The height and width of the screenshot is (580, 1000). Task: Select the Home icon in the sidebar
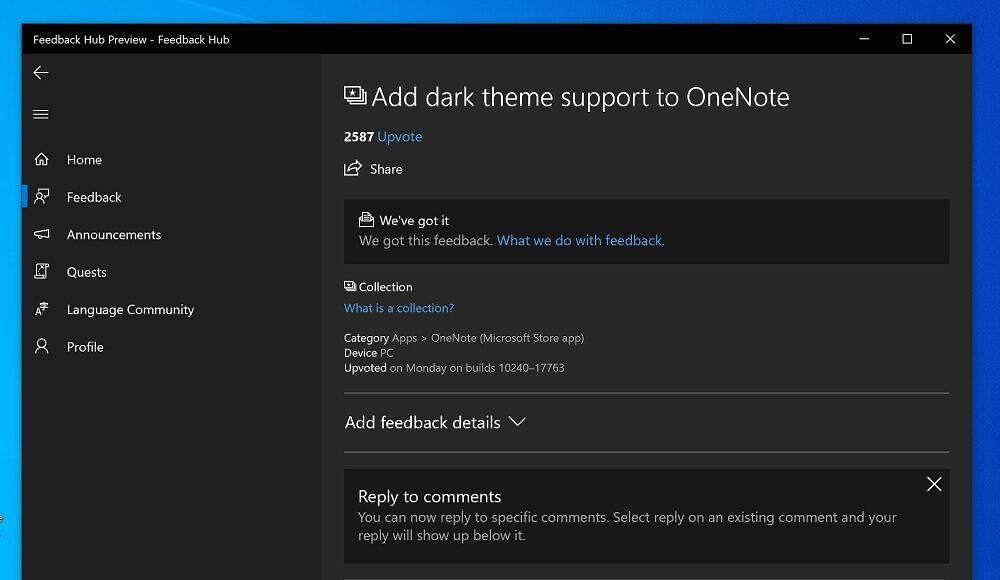pos(41,159)
